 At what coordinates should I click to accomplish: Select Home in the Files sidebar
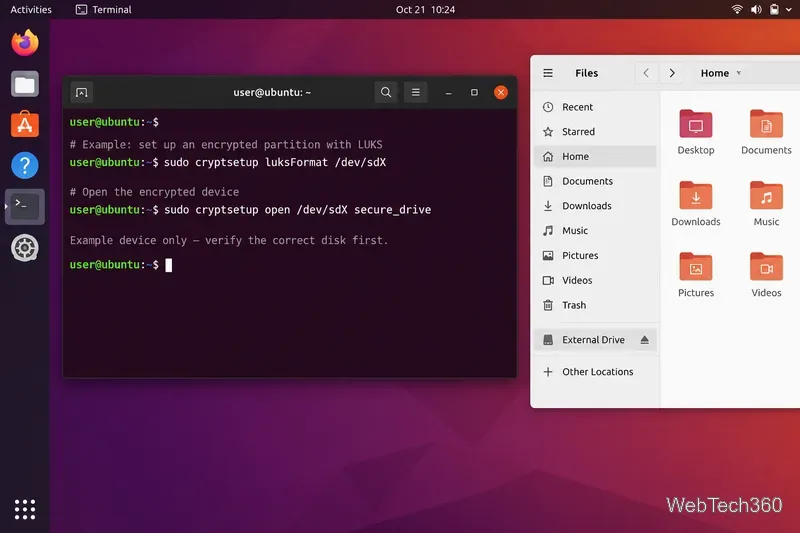(595, 157)
